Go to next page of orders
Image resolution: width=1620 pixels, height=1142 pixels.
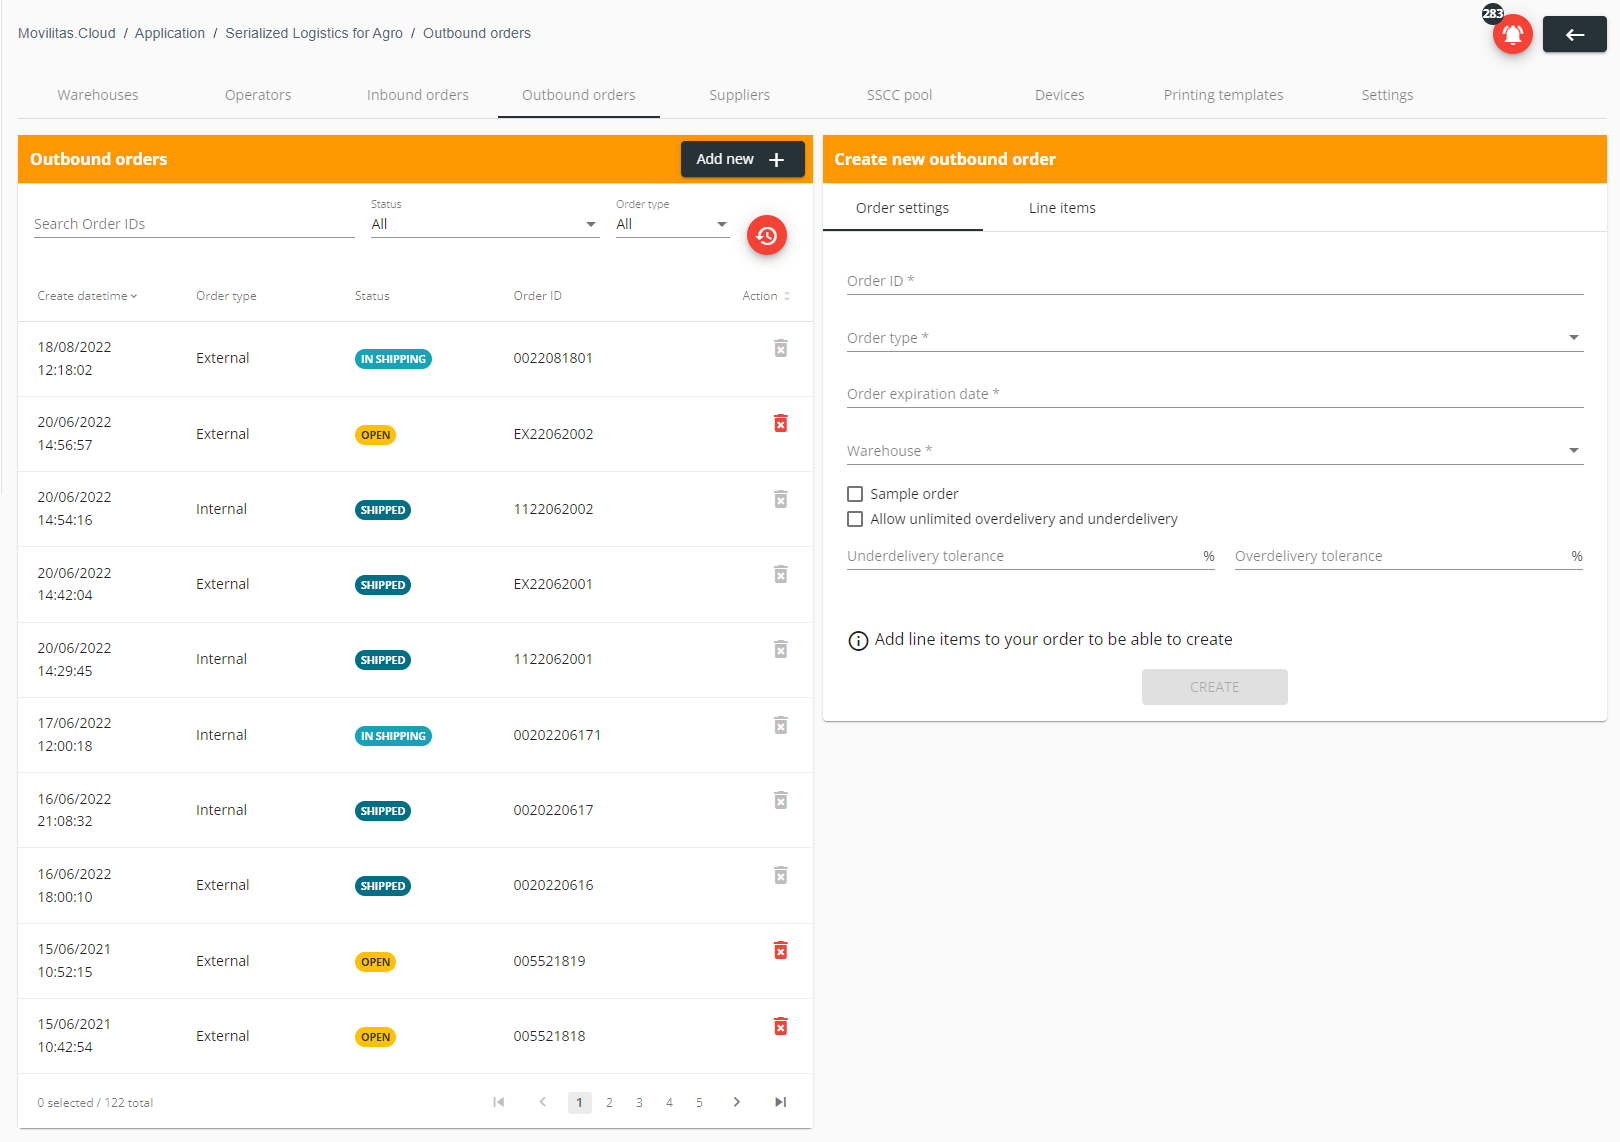[737, 1102]
